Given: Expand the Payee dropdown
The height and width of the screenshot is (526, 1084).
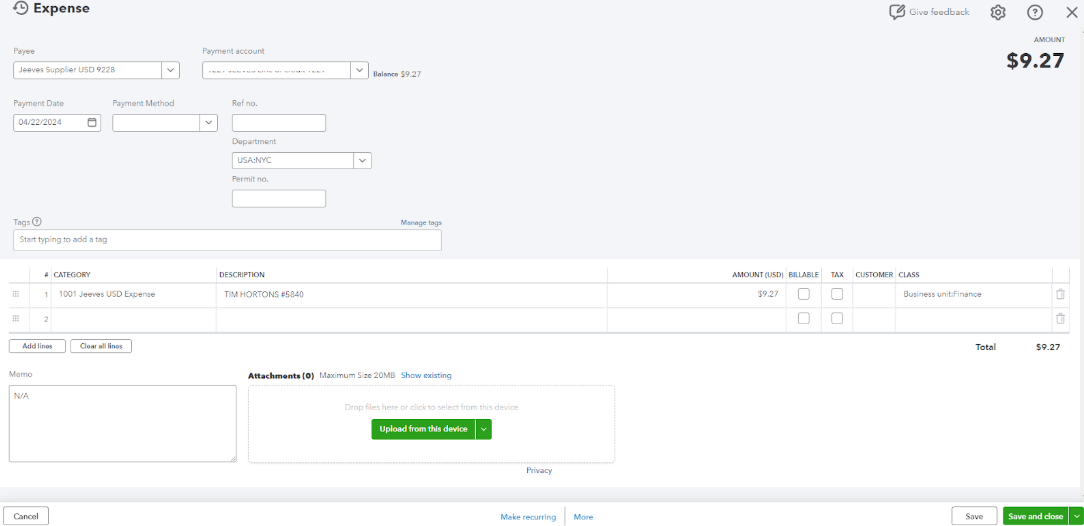Looking at the screenshot, I should pyautogui.click(x=170, y=70).
